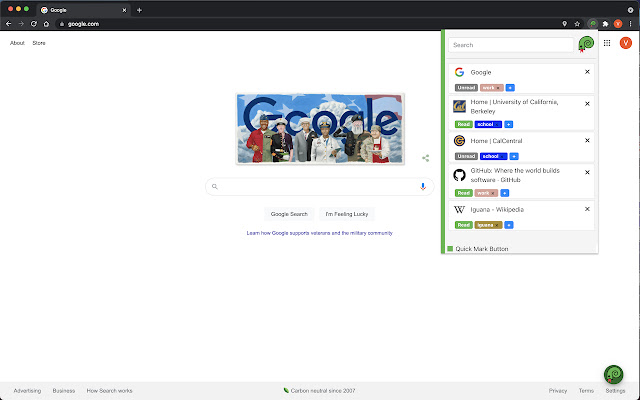Image resolution: width=640 pixels, height=400 pixels.
Task: Click the Google search input box
Action: (319, 187)
